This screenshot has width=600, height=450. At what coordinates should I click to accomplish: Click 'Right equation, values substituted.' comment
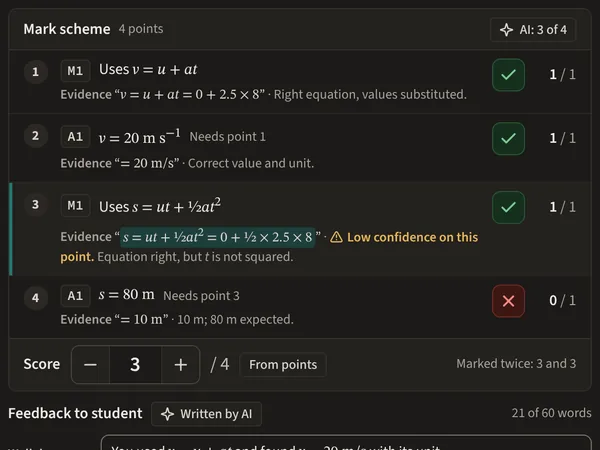click(x=370, y=95)
